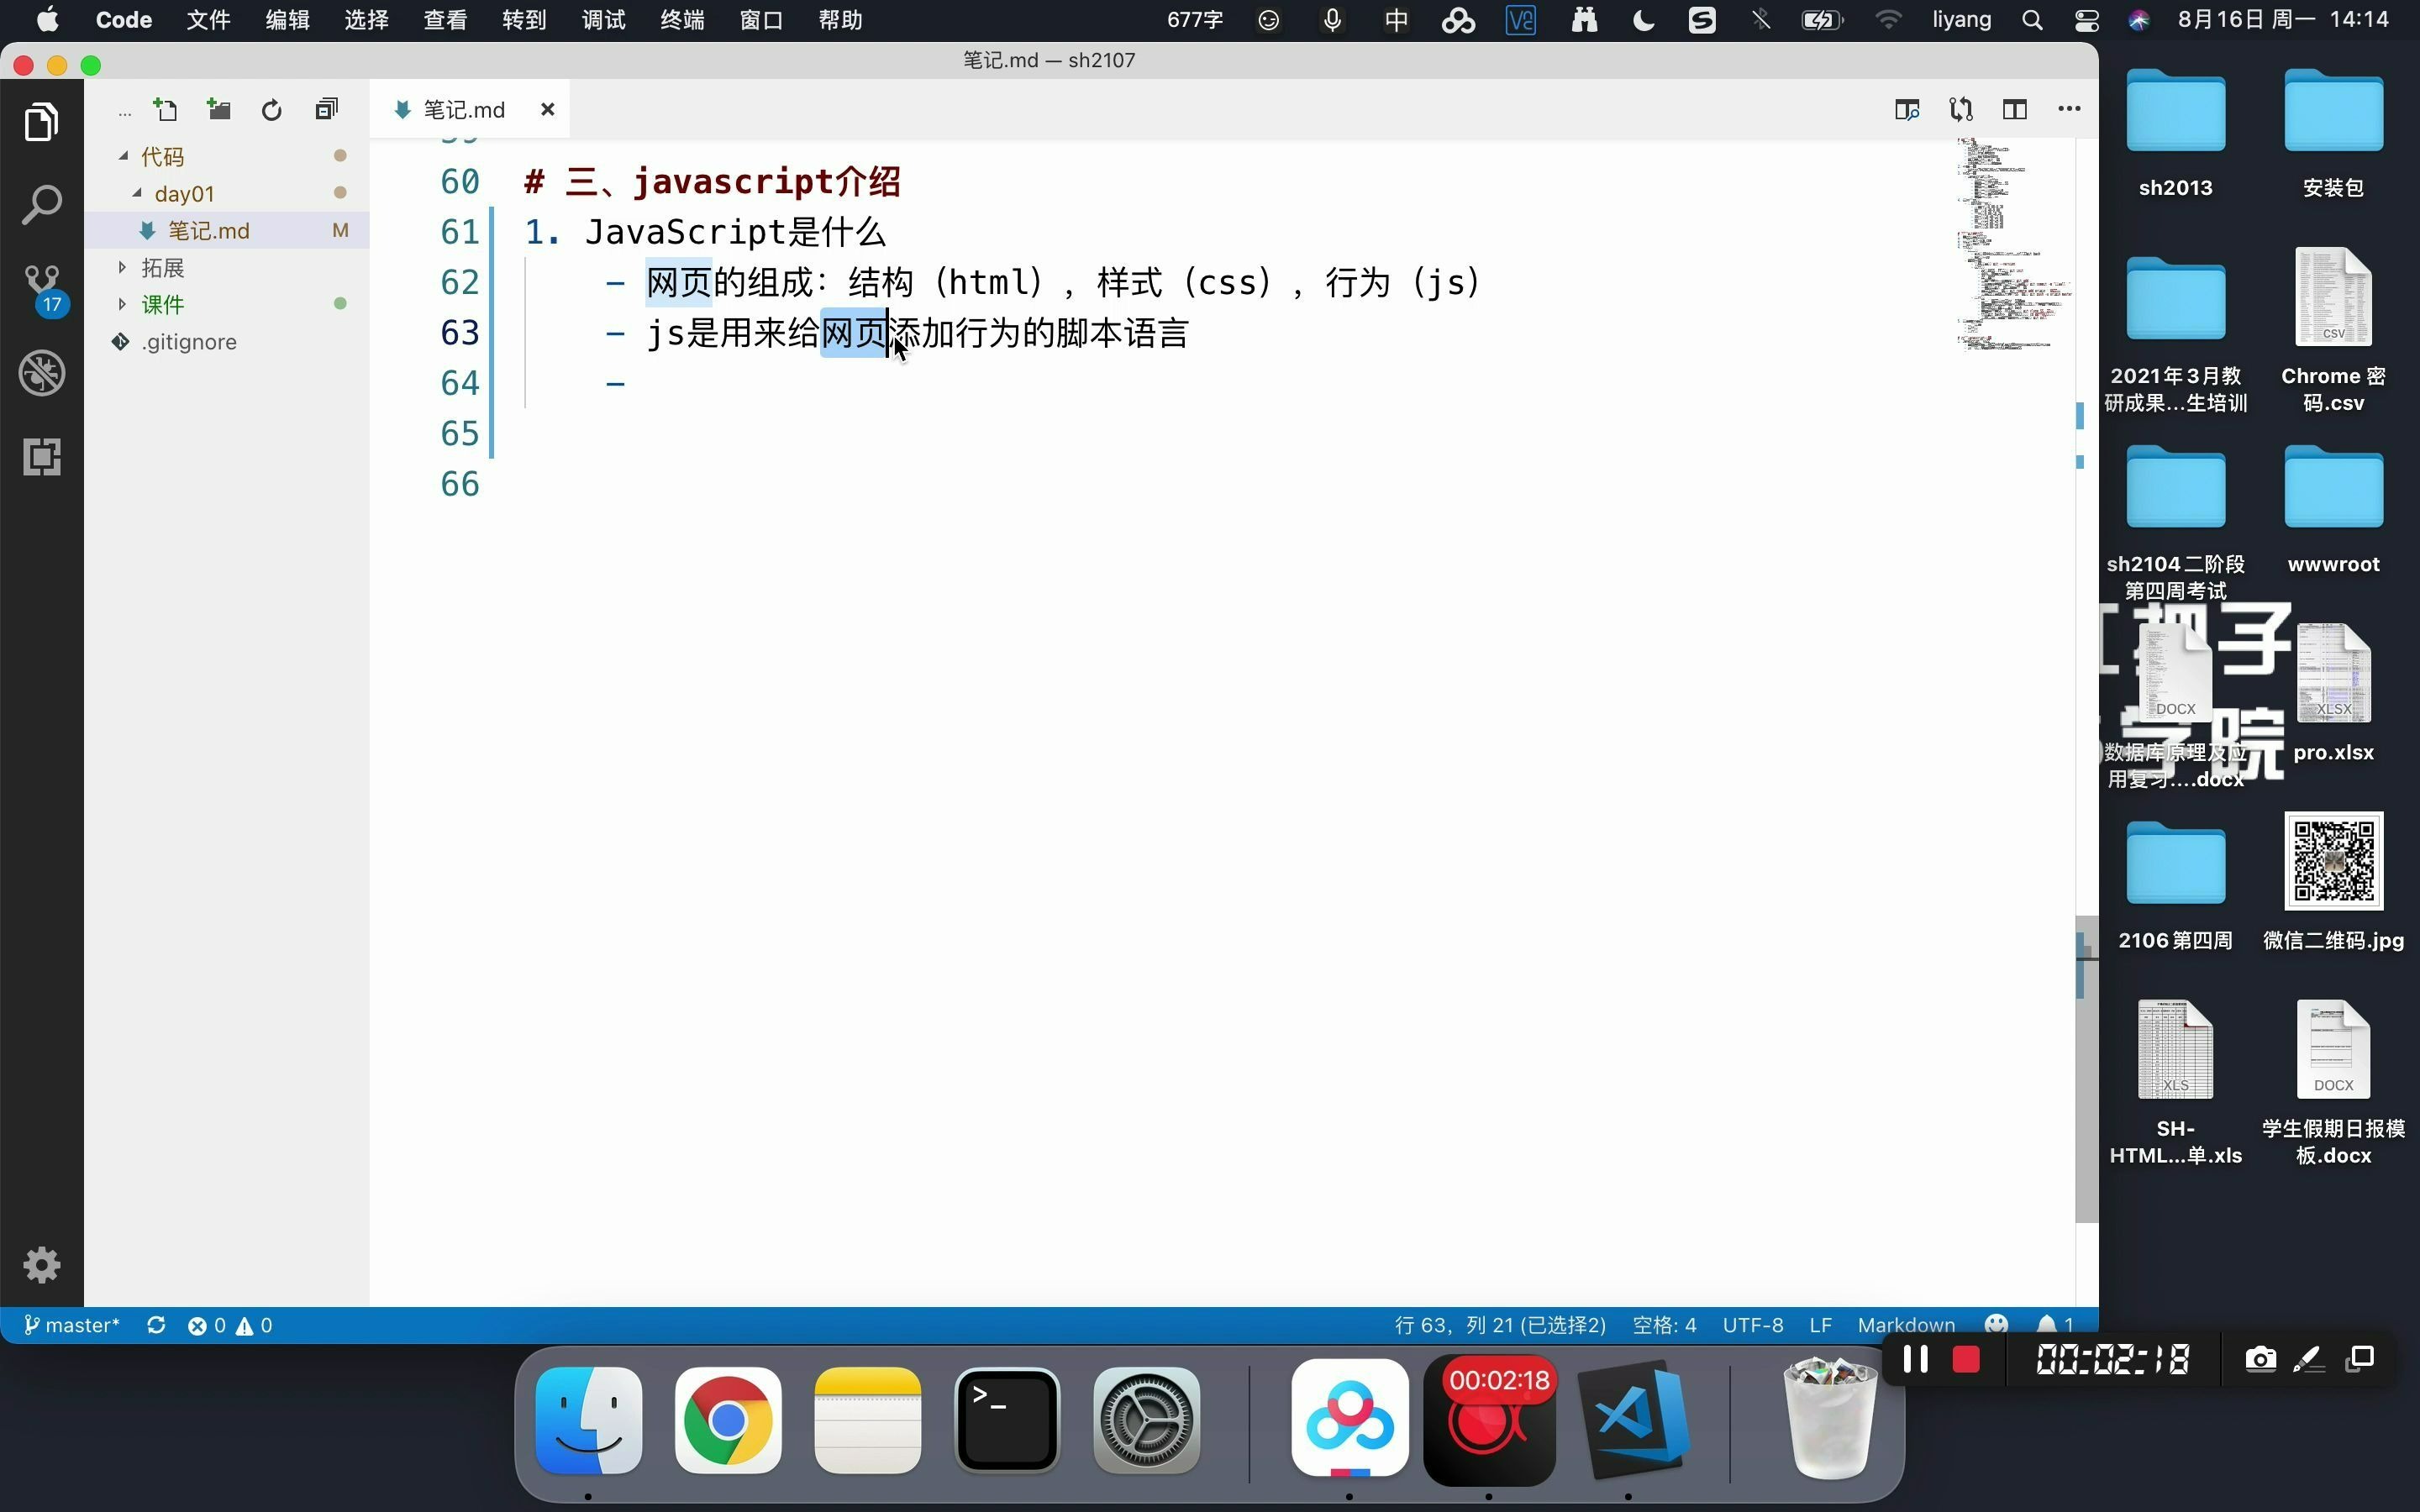Expand the 拓展 folder
Screen dimensions: 2420x1512
(162, 267)
